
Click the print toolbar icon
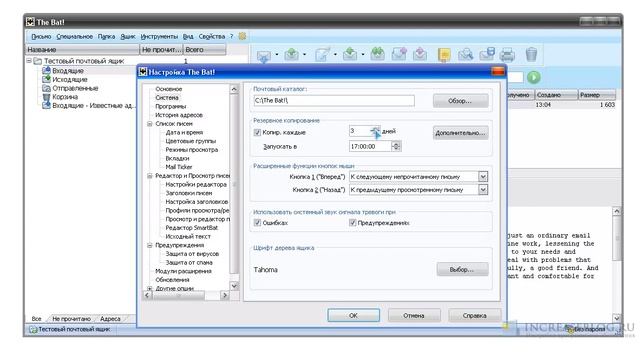click(507, 54)
